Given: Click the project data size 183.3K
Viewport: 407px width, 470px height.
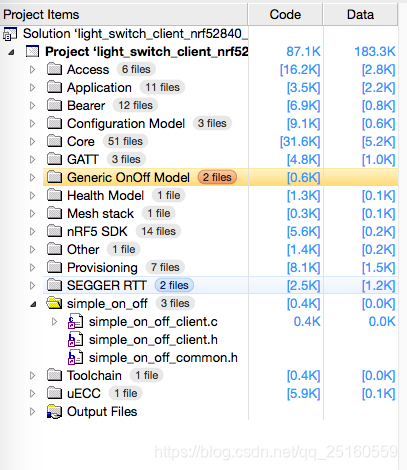Looking at the screenshot, I should click(x=375, y=52).
